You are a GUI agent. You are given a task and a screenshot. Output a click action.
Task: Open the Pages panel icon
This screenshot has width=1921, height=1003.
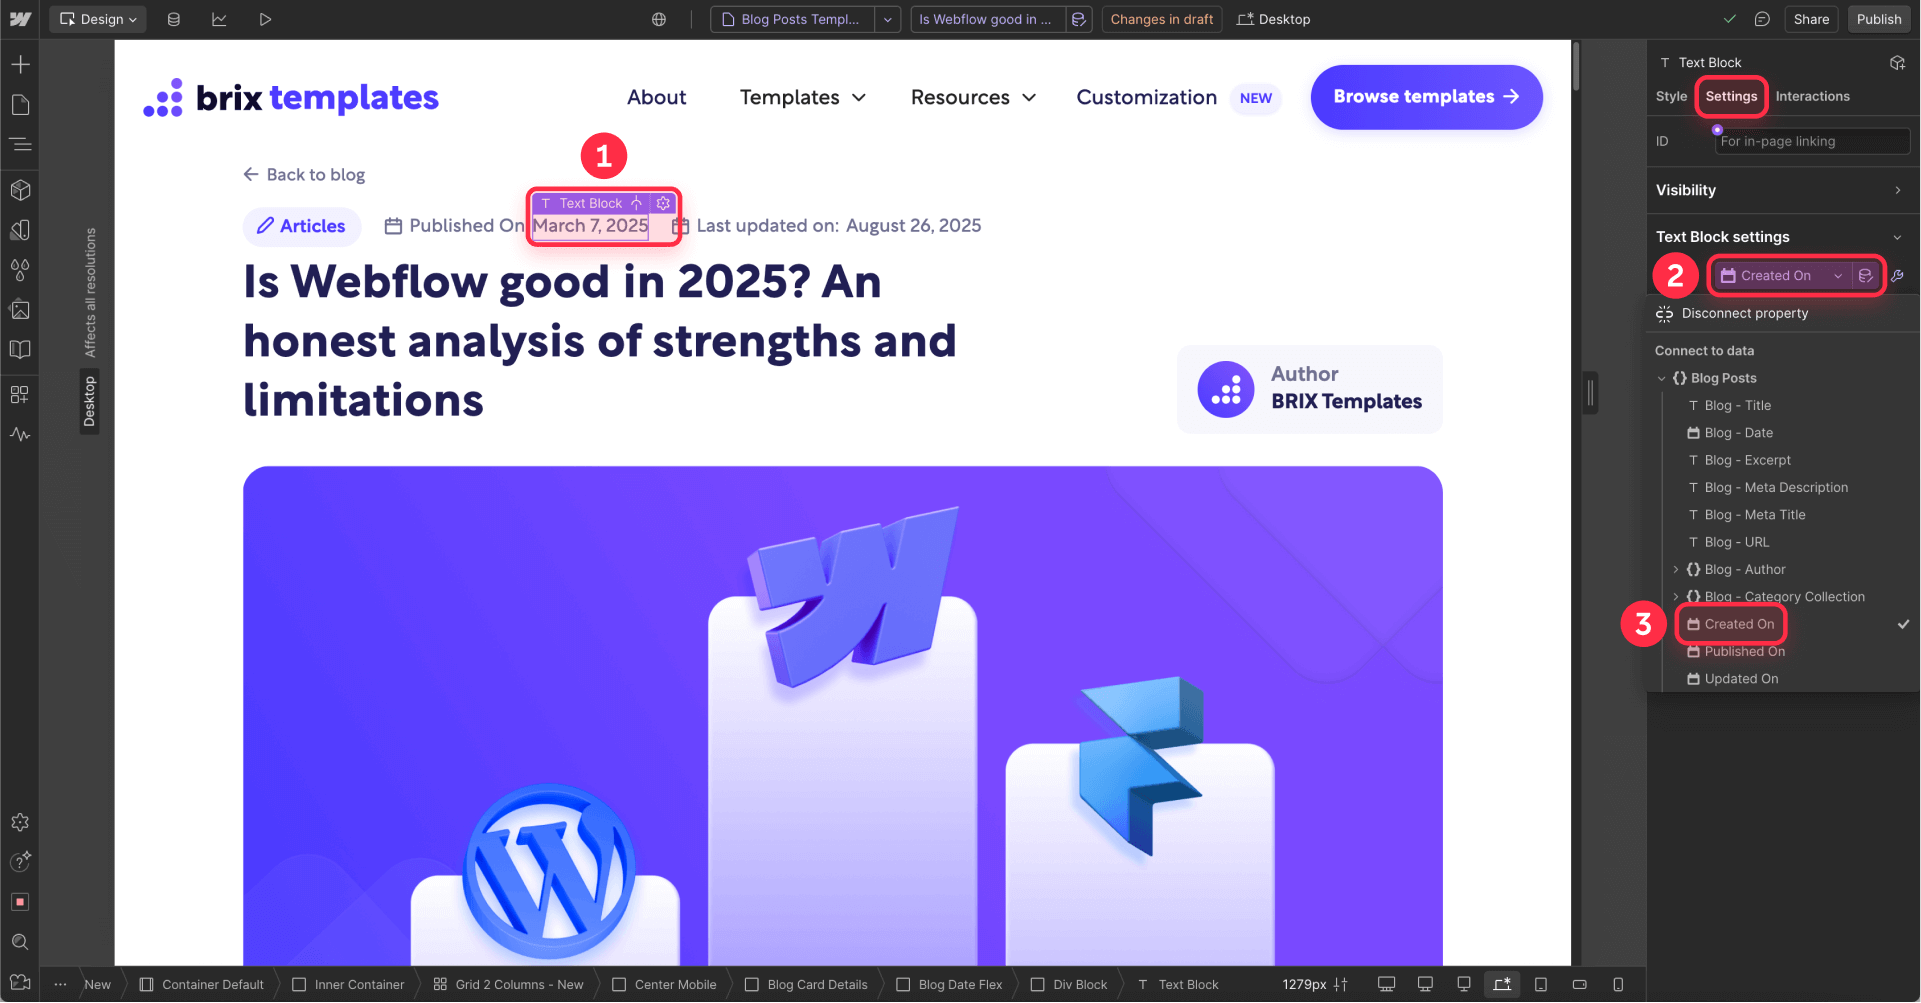[20, 105]
